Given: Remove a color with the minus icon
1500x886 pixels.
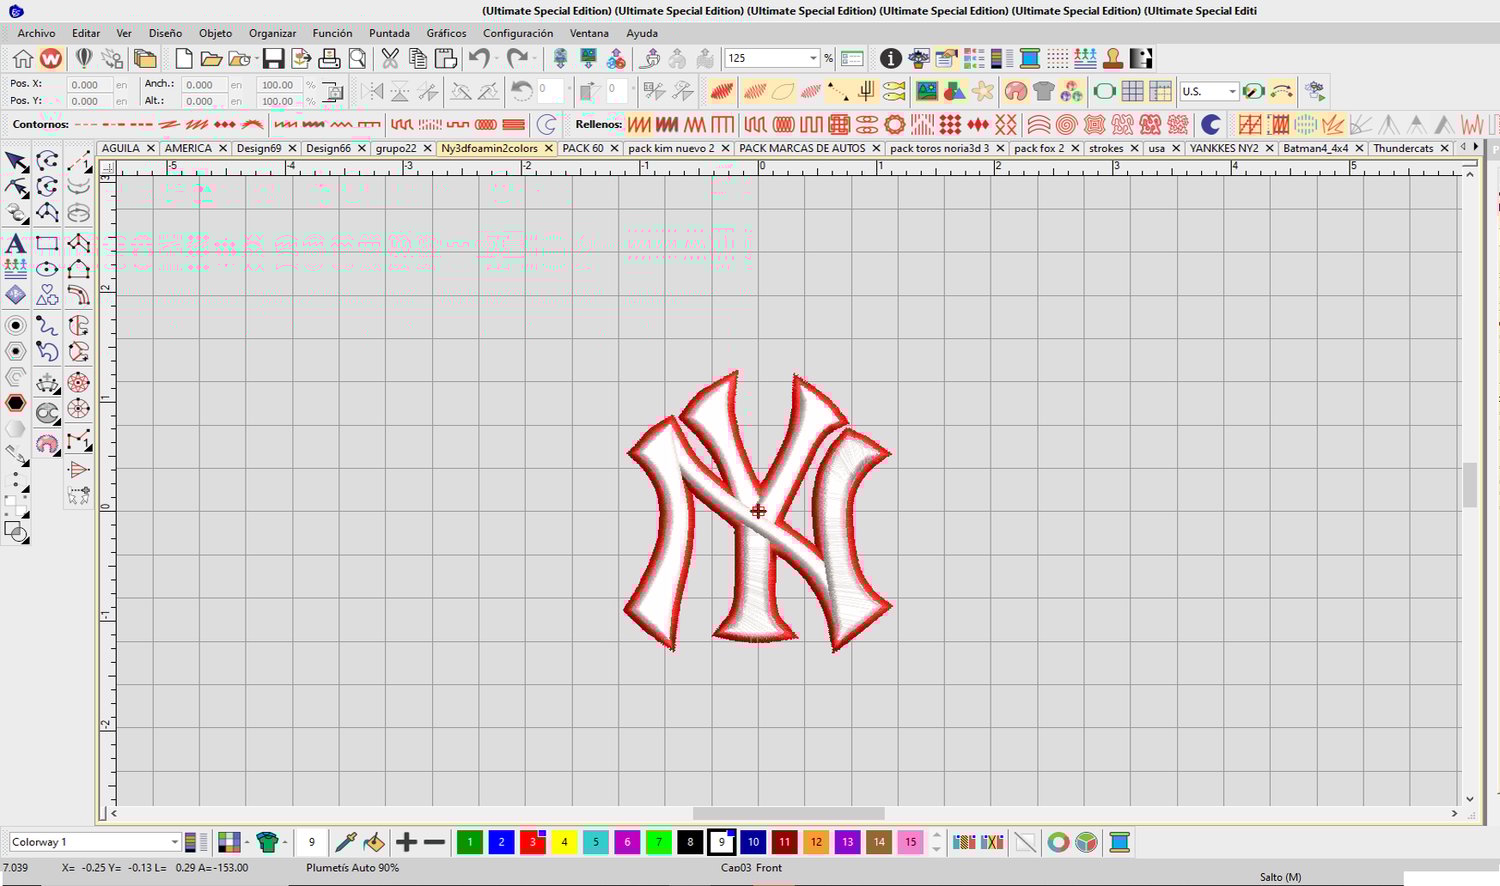Looking at the screenshot, I should [x=434, y=842].
